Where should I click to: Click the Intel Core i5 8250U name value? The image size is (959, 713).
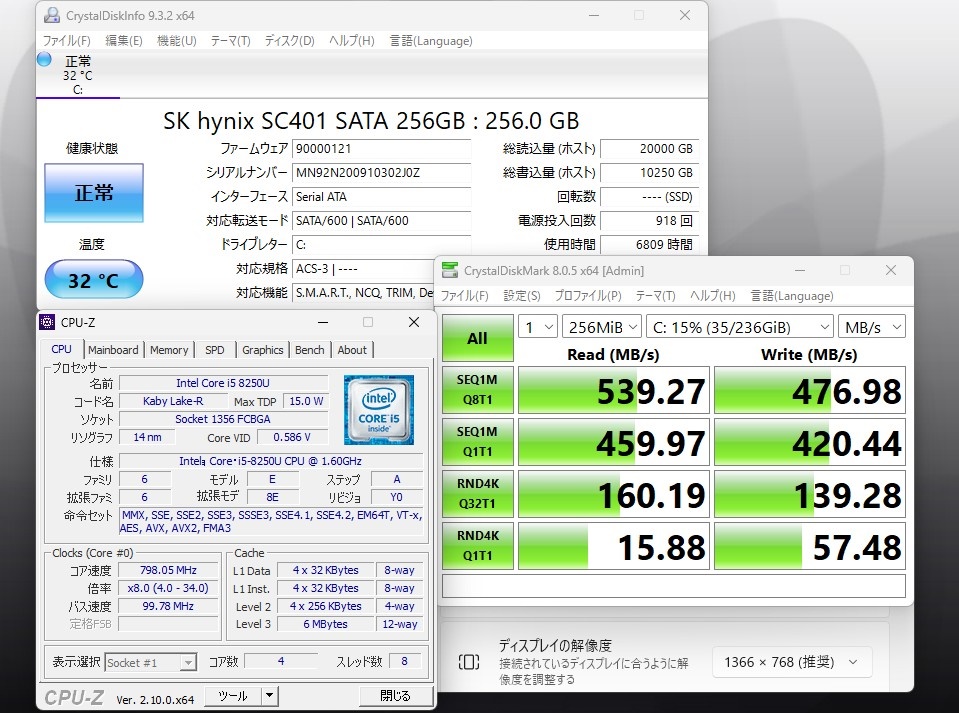pos(223,383)
